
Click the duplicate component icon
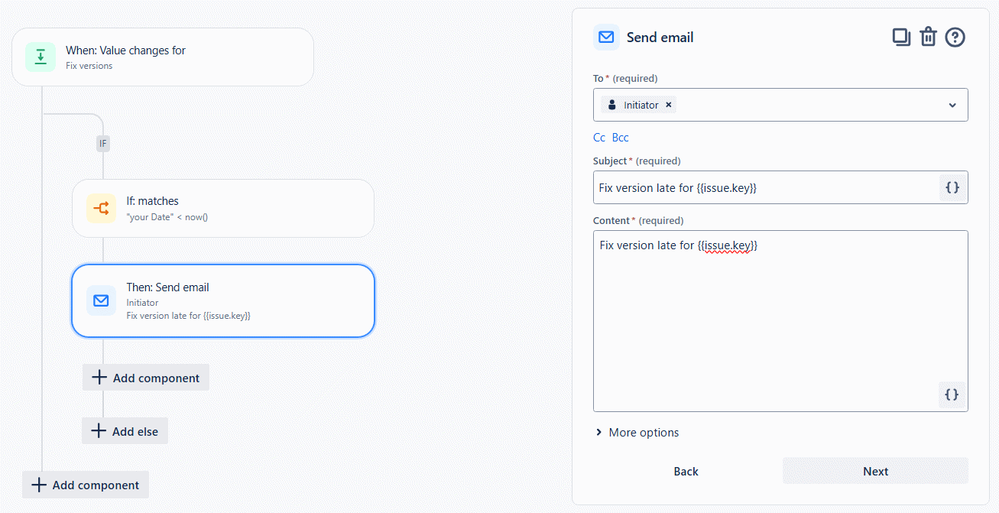[901, 38]
